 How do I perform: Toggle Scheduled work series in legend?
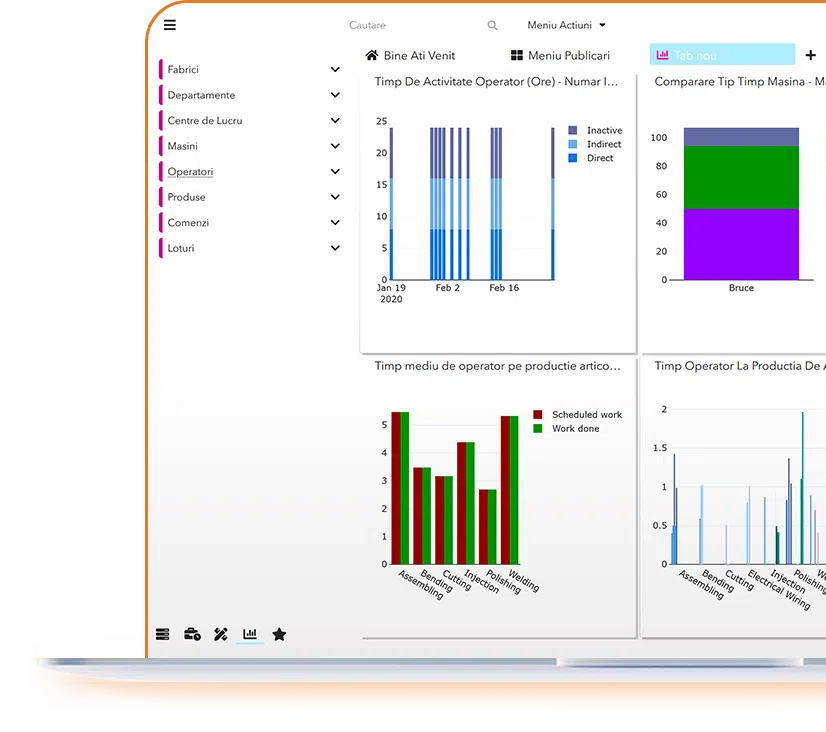(x=586, y=415)
